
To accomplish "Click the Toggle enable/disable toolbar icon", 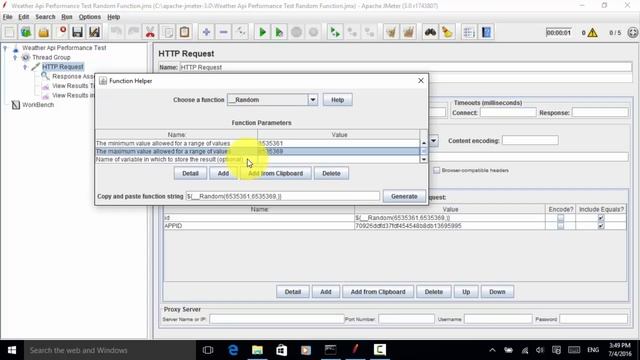I will 240,32.
